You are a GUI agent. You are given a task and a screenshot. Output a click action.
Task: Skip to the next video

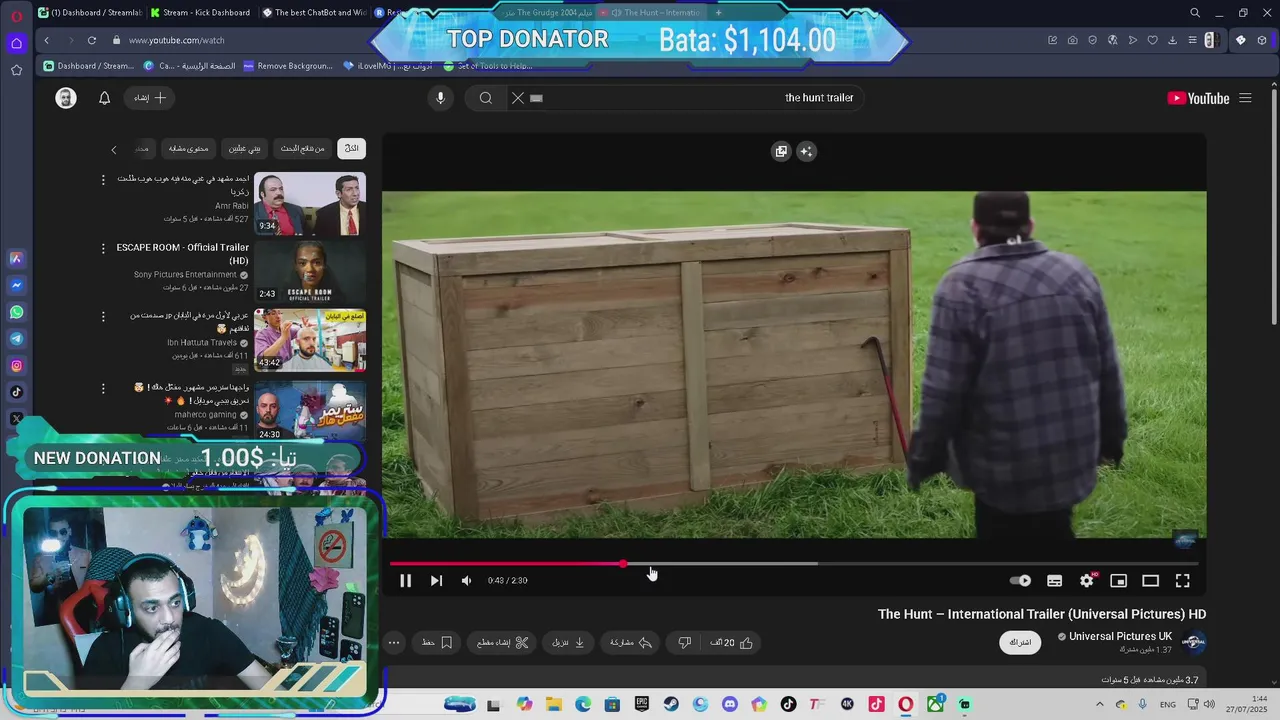point(436,581)
